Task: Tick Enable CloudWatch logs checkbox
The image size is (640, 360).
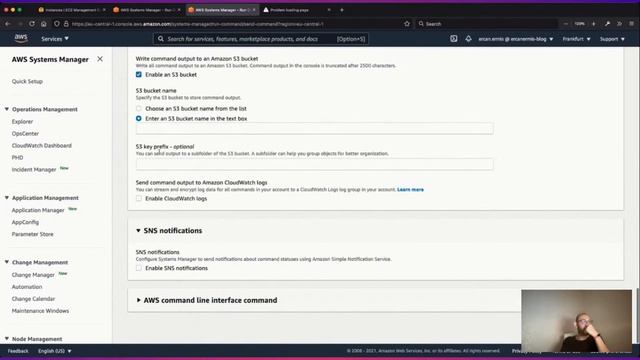Action: pos(139,198)
